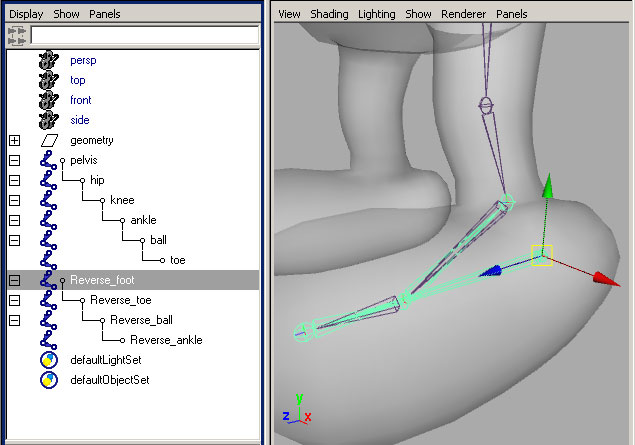This screenshot has height=445, width=635.
Task: Select the top camera icon
Action: coord(48,80)
